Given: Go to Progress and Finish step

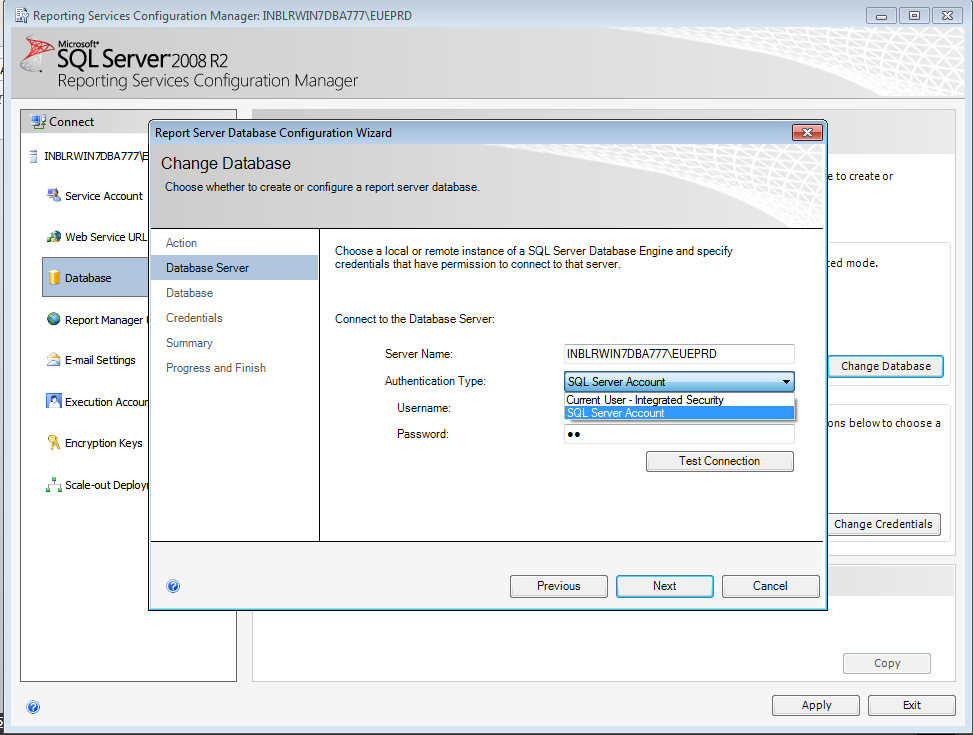Looking at the screenshot, I should pos(216,368).
